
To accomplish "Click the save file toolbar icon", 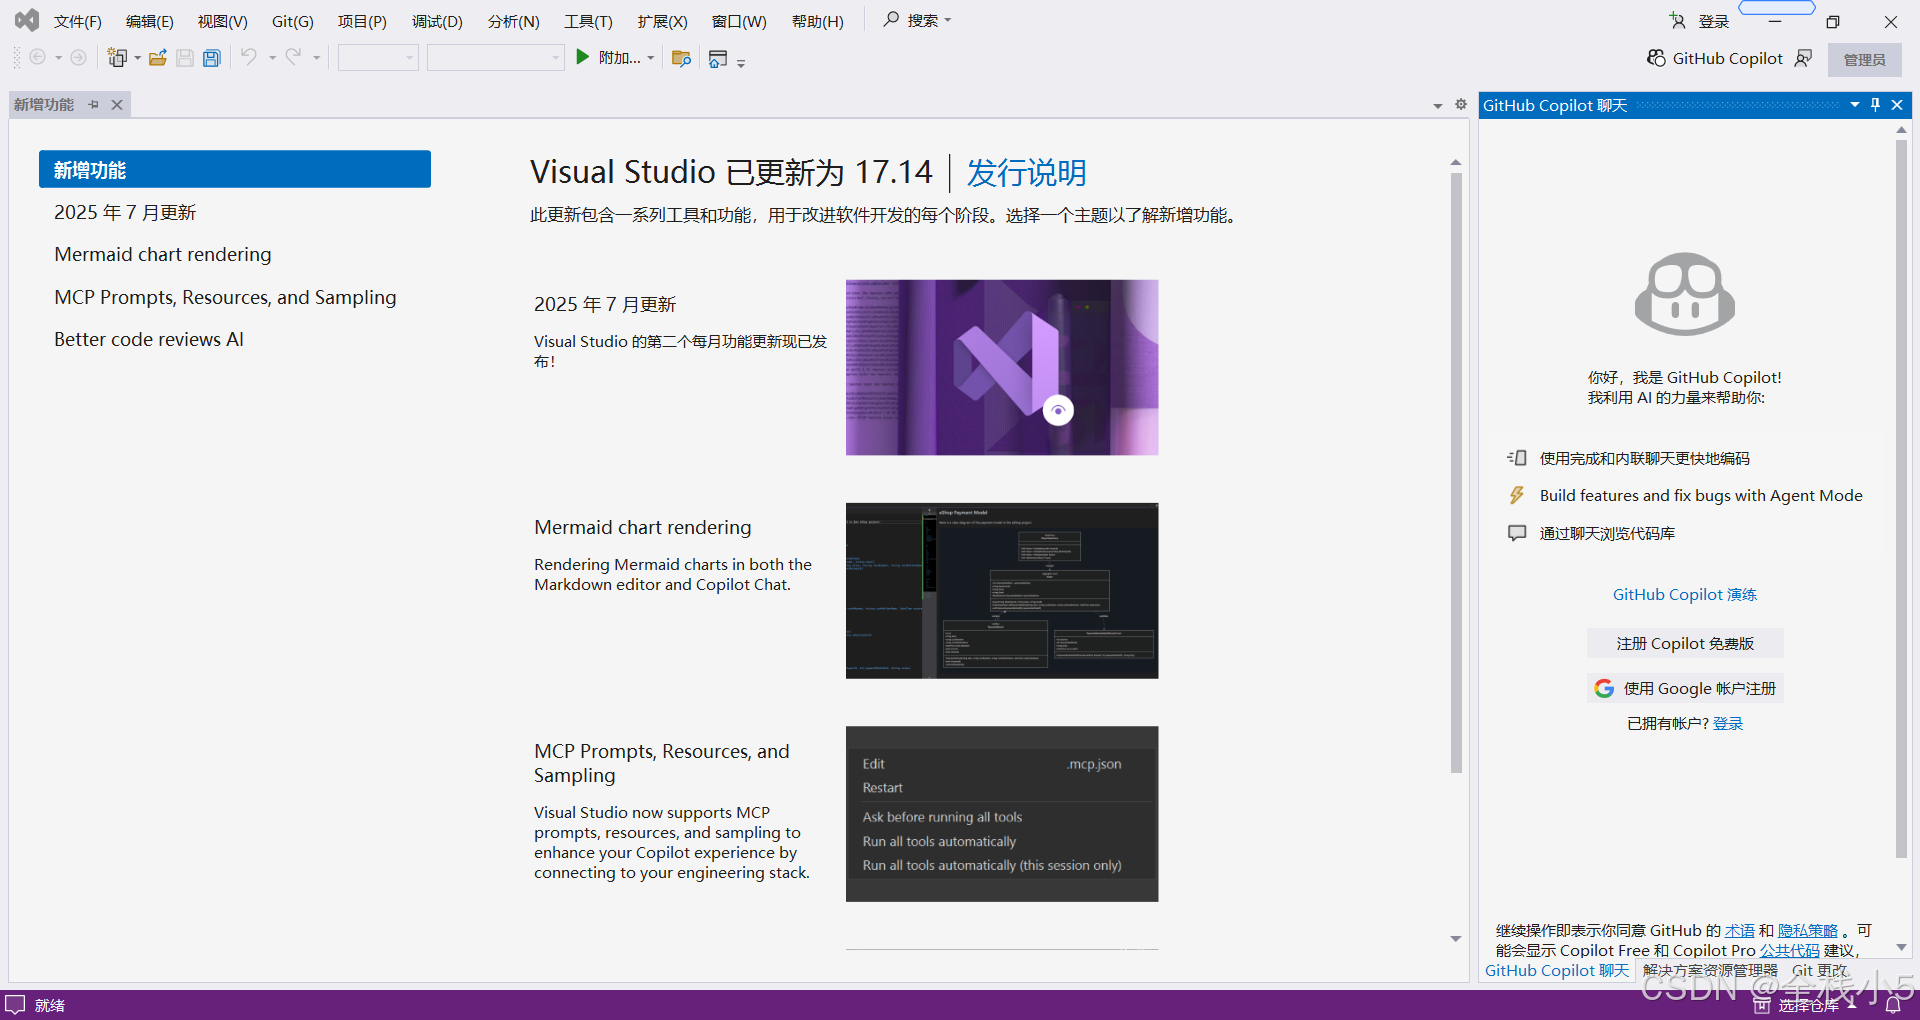I will click(x=185, y=58).
